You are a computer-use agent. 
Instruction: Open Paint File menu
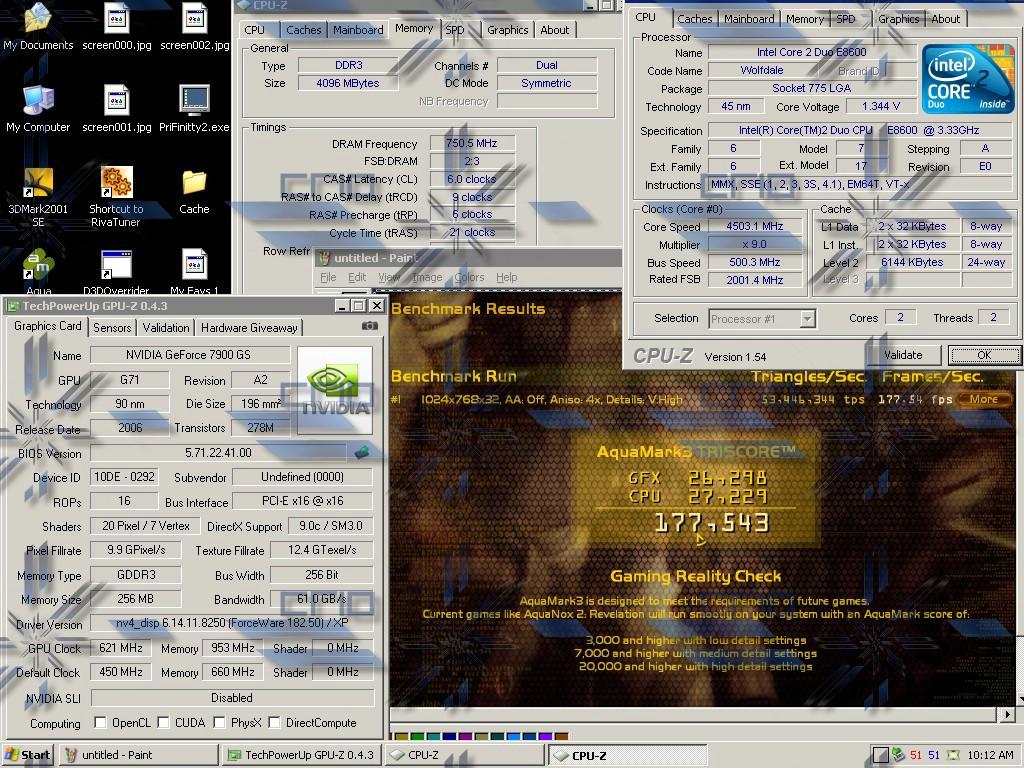click(328, 277)
